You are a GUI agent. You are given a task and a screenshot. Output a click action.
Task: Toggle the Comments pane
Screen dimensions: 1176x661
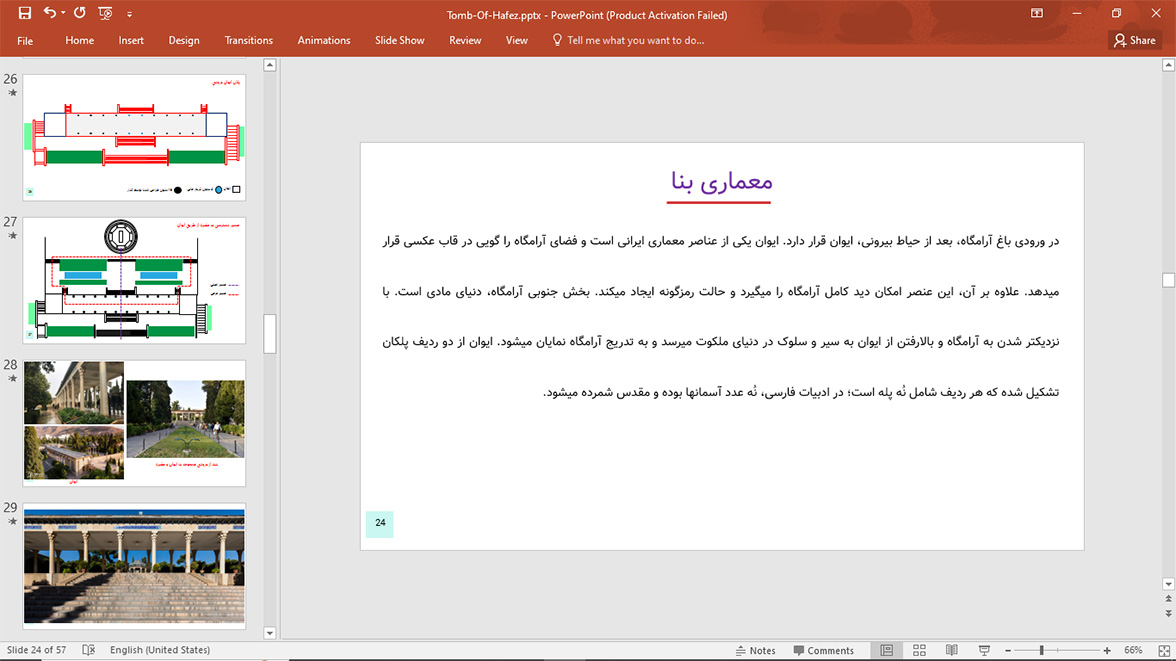tap(823, 650)
